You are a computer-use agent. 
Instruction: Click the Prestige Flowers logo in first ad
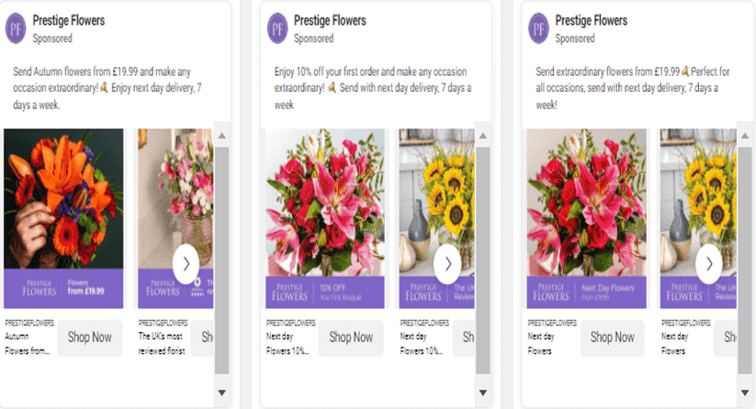(16, 29)
